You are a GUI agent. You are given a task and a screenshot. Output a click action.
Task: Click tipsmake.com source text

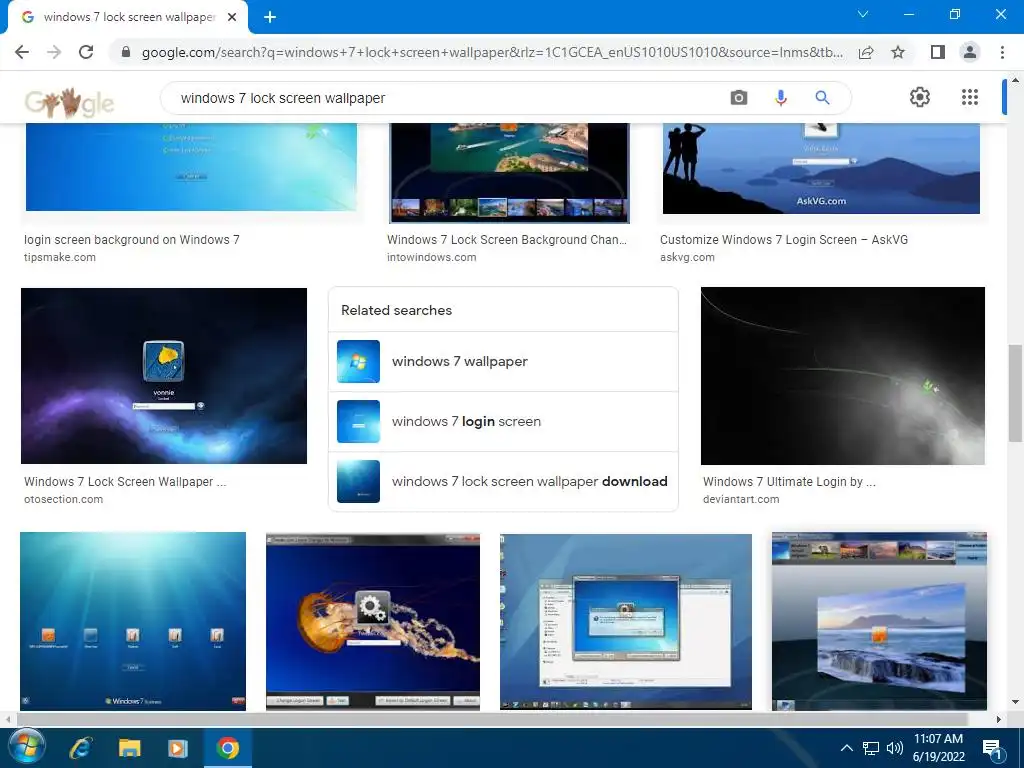click(x=60, y=257)
